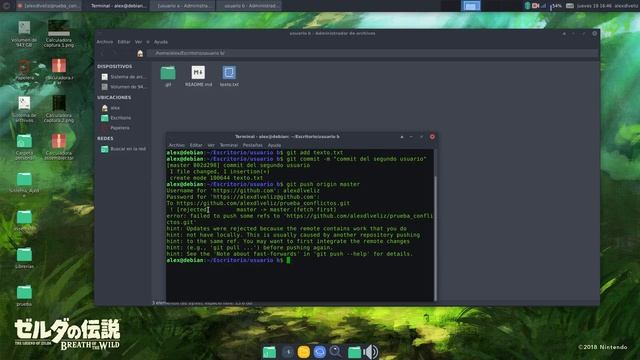640x360 pixels.
Task: Click the home button in file manager toolbar
Action: point(140,53)
